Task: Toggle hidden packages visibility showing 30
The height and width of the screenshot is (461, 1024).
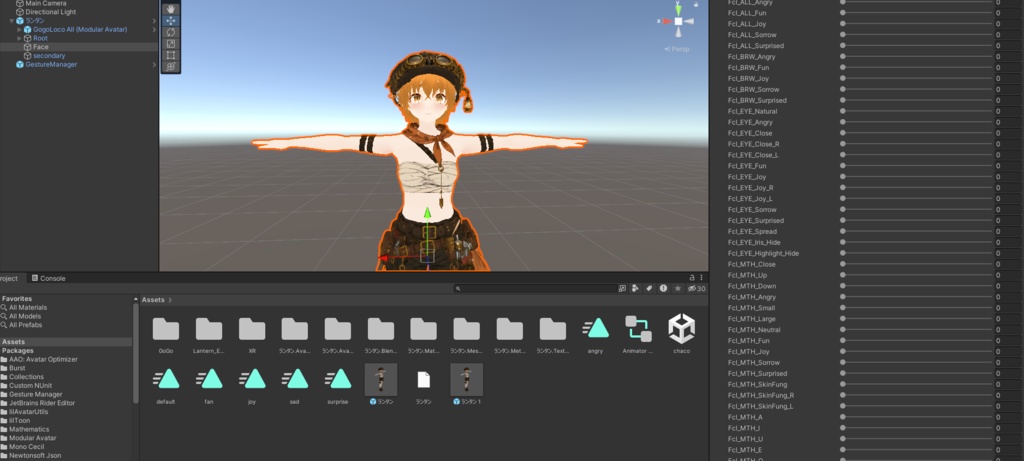Action: pyautogui.click(x=696, y=288)
